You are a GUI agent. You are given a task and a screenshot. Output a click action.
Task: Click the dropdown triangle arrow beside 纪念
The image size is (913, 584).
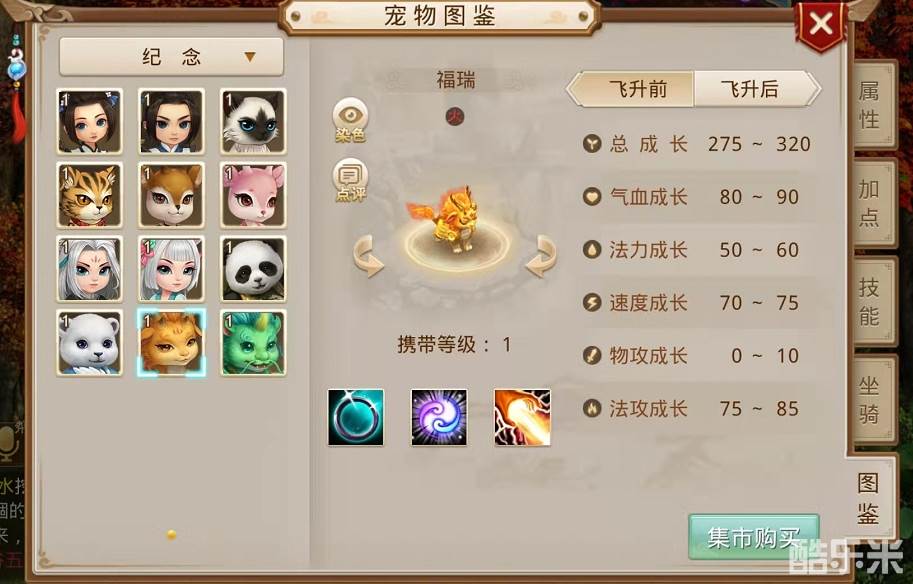point(250,56)
